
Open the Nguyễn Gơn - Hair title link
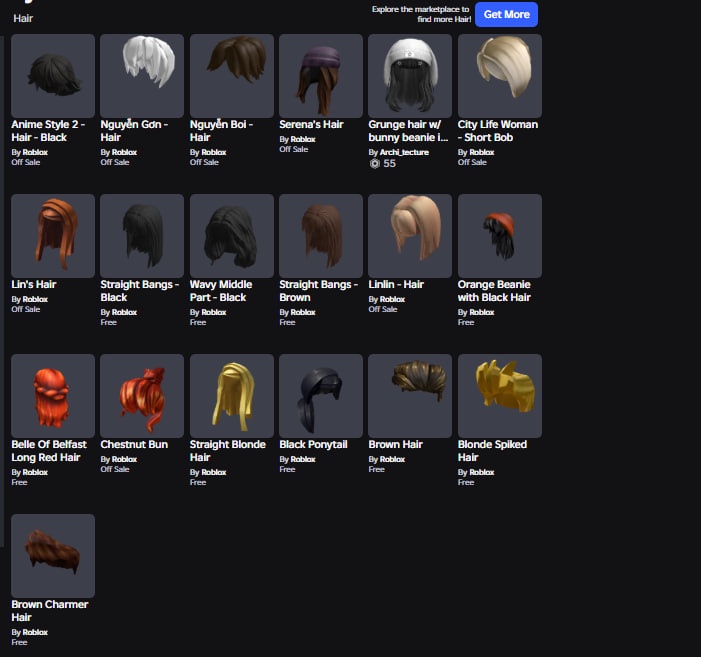pos(134,131)
